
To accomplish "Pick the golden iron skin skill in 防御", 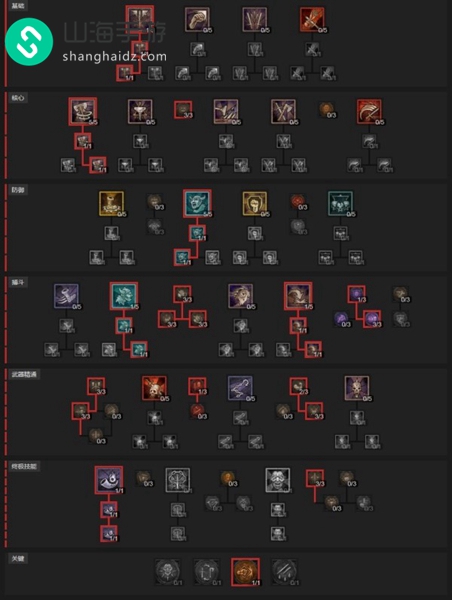I will [x=255, y=204].
